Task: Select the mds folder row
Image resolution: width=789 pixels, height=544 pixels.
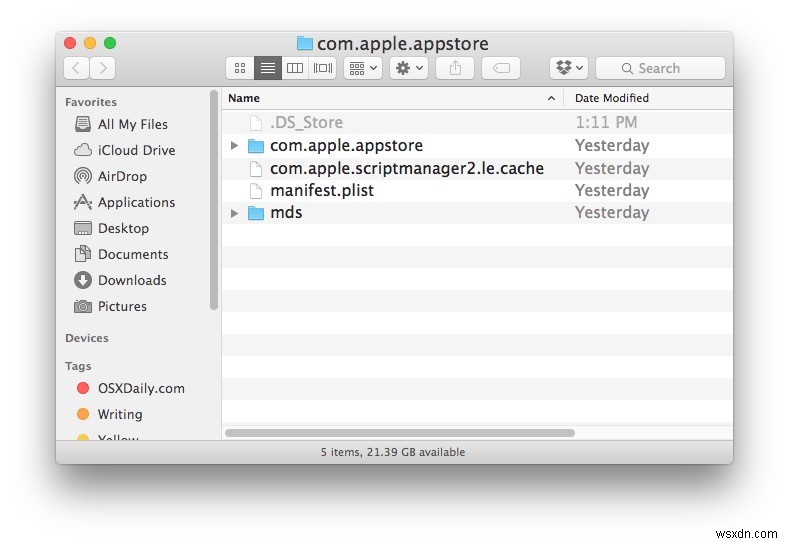Action: point(477,212)
